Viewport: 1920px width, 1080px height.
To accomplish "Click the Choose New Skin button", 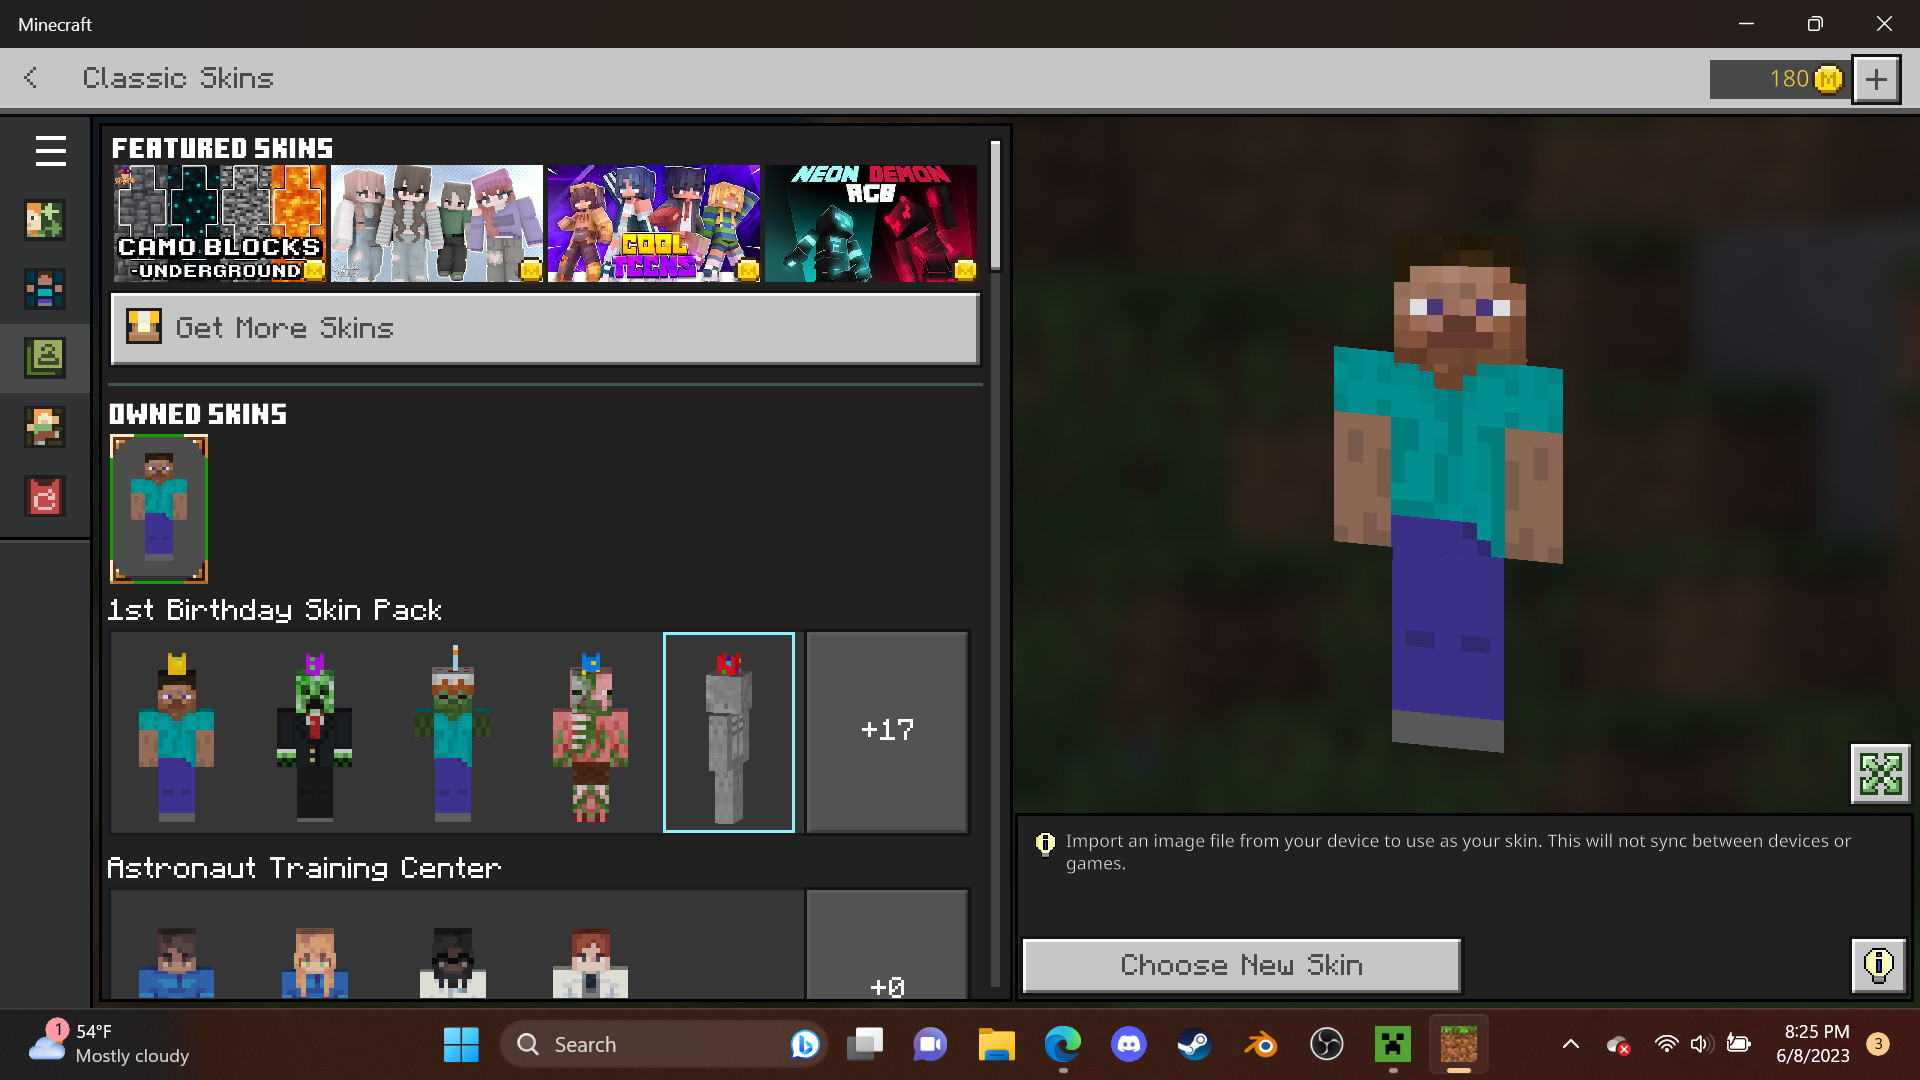I will point(1240,964).
